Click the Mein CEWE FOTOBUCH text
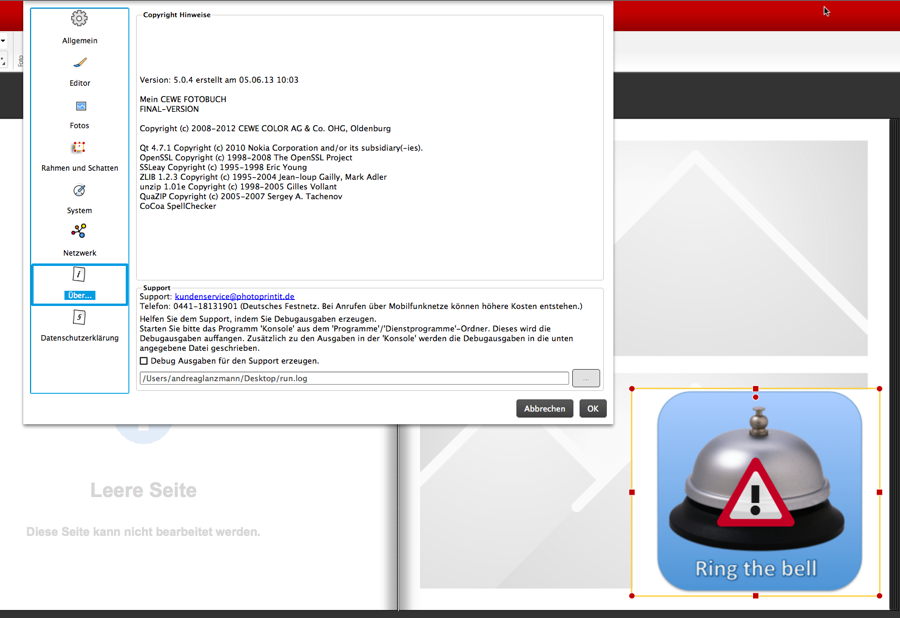Screen dimensions: 900x618 tap(183, 99)
